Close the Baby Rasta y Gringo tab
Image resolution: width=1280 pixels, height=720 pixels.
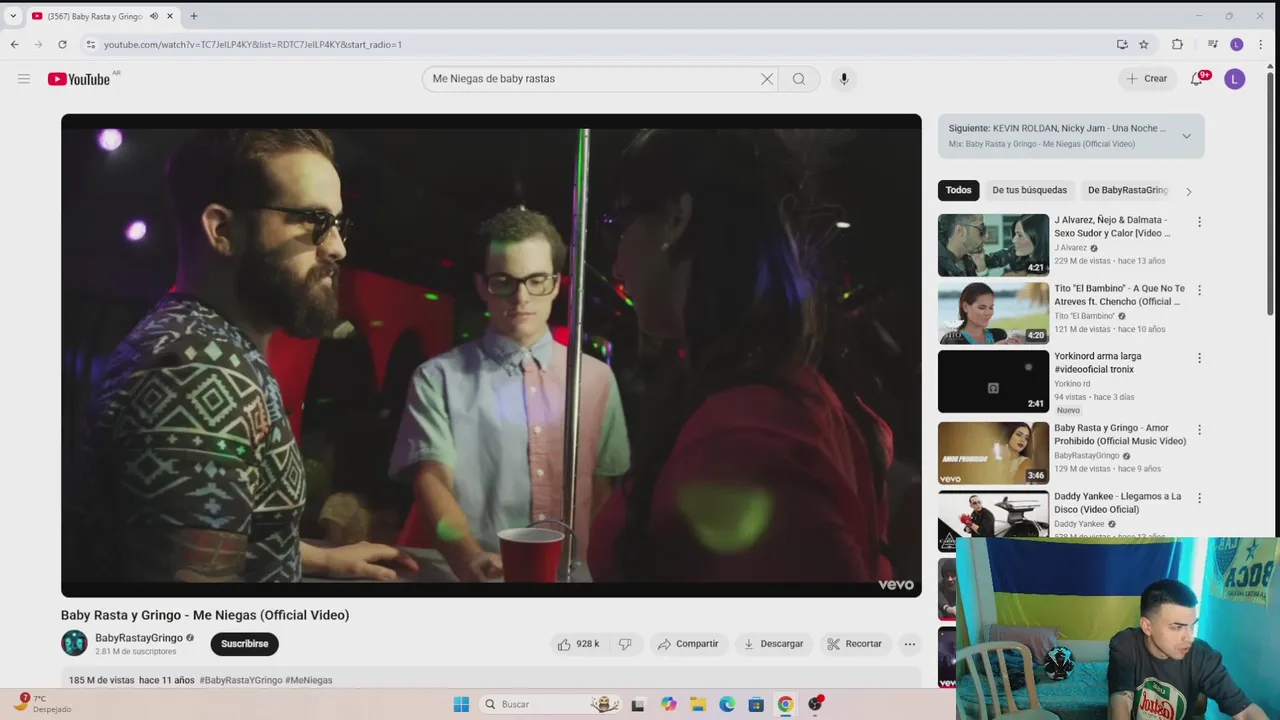click(170, 16)
